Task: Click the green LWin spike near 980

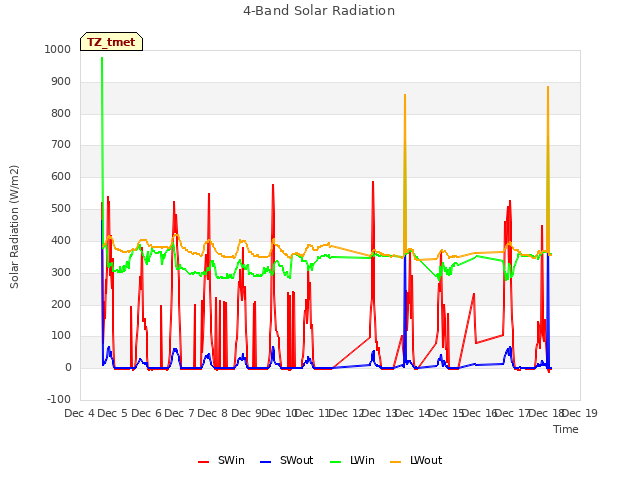Action: point(102,58)
